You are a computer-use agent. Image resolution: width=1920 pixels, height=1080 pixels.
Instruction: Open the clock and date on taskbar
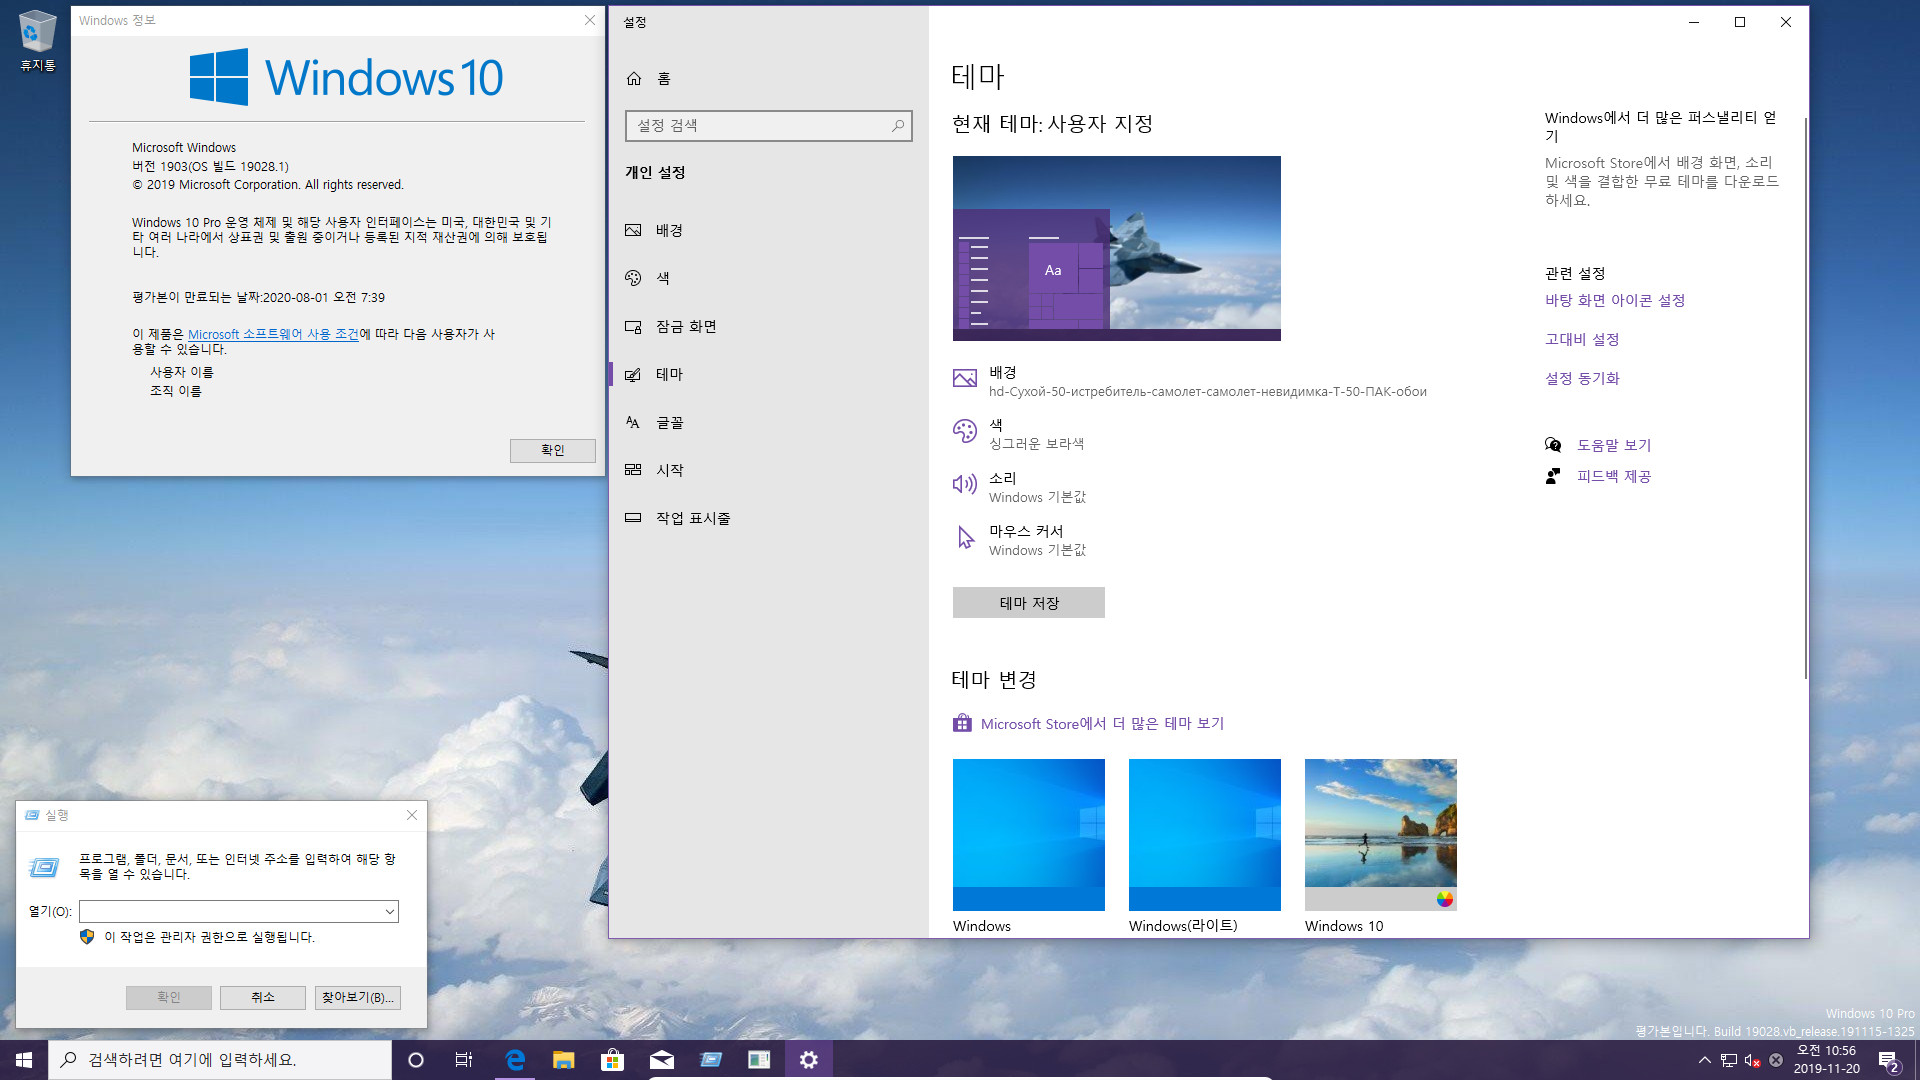coord(1826,1060)
